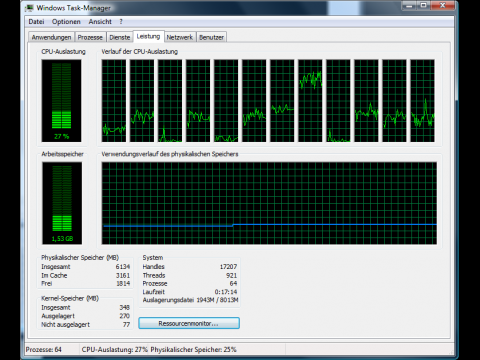Click the physical memory usage history graph
The image size is (480, 360).
(x=269, y=203)
